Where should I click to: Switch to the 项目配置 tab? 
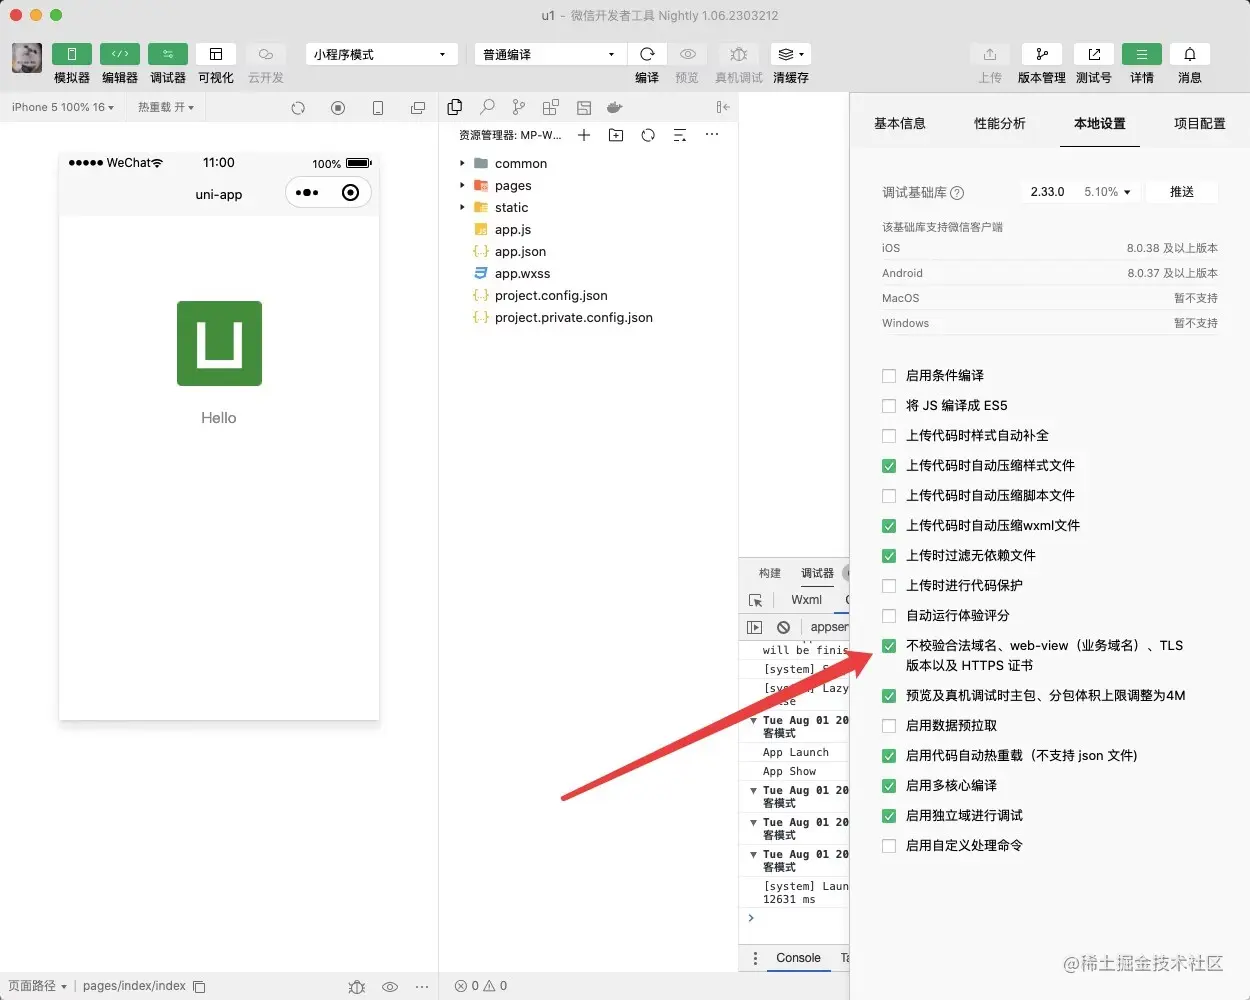click(1200, 123)
